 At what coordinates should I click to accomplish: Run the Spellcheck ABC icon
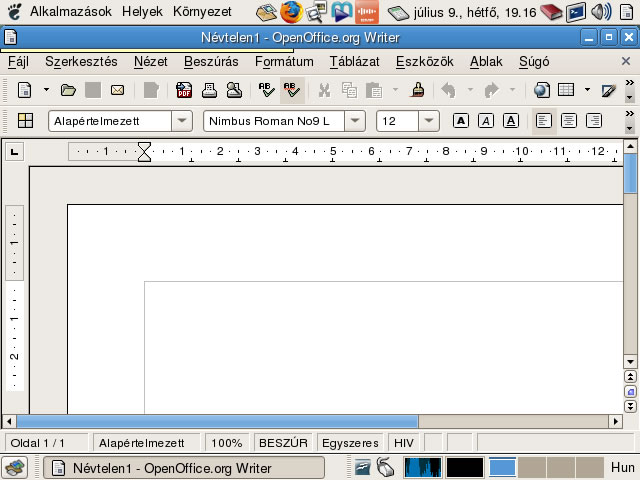(x=267, y=90)
